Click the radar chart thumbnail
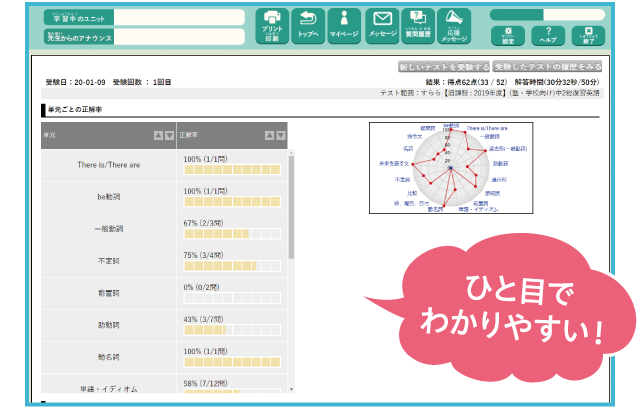Viewport: 640px width, 407px height. [451, 168]
